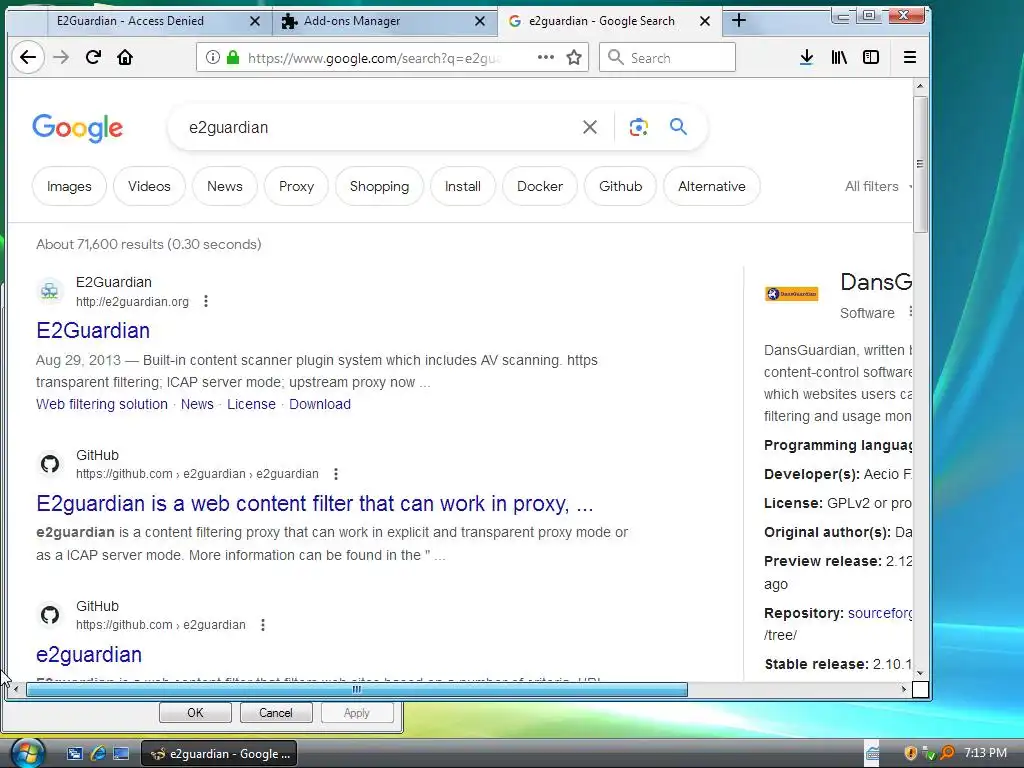Switch to E2Guardian - Access Denied tab

(x=157, y=21)
